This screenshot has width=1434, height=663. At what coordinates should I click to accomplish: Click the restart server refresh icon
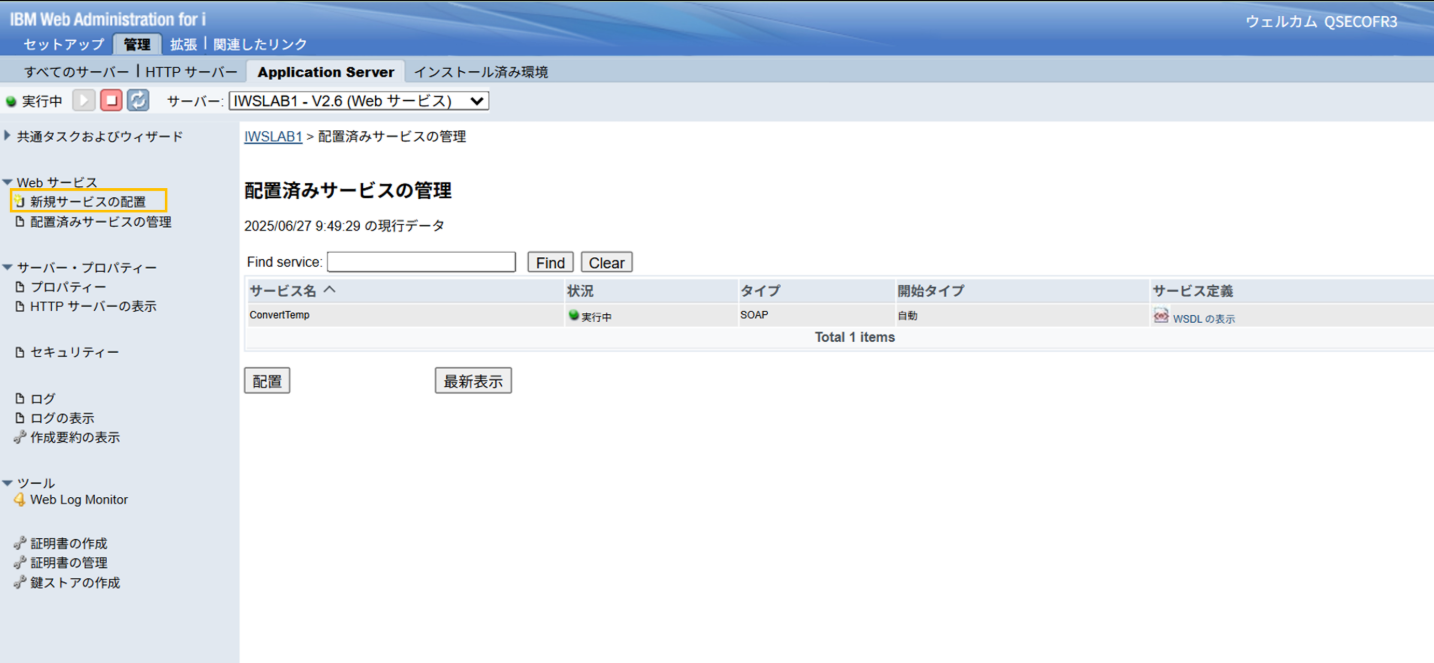coord(138,101)
